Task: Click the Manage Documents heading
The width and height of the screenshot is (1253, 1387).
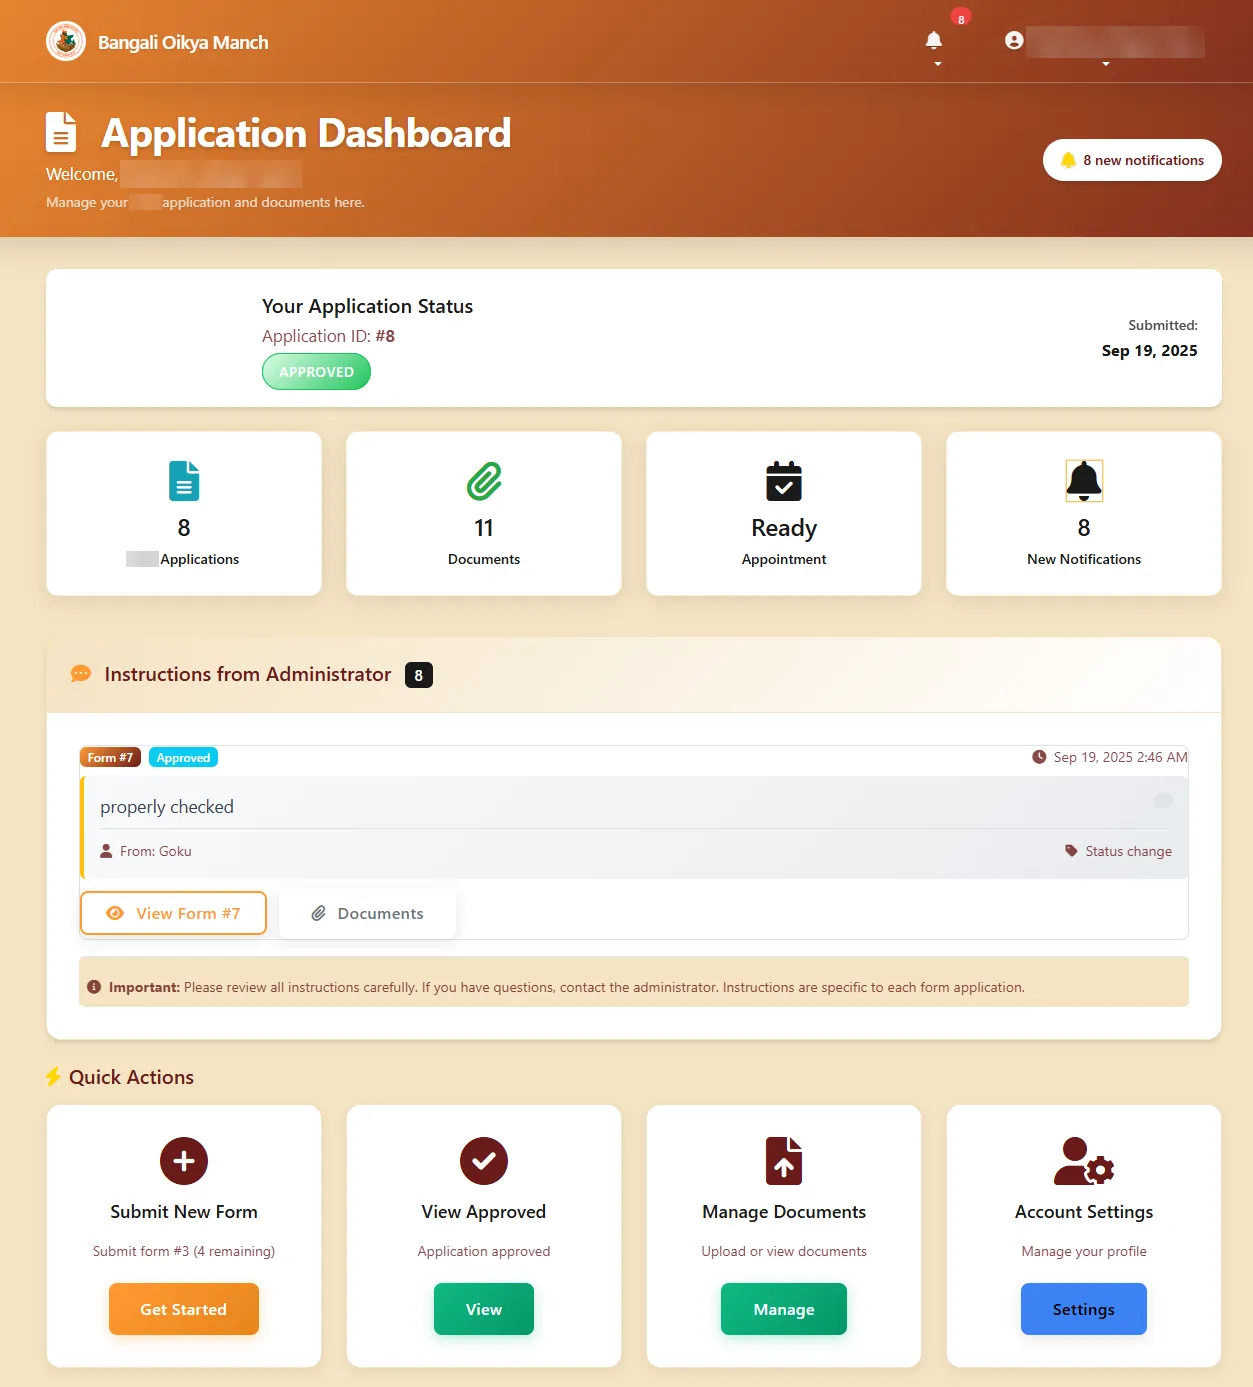Action: tap(784, 1212)
